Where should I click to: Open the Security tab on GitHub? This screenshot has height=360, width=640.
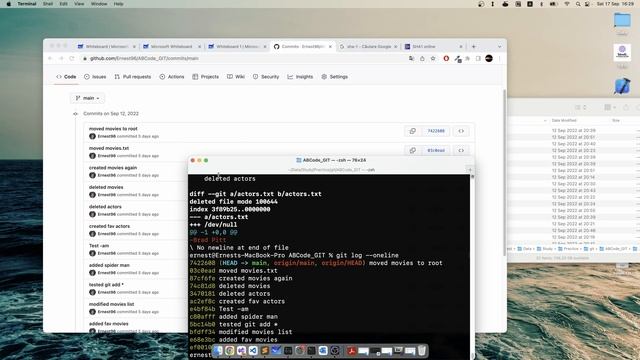click(266, 77)
